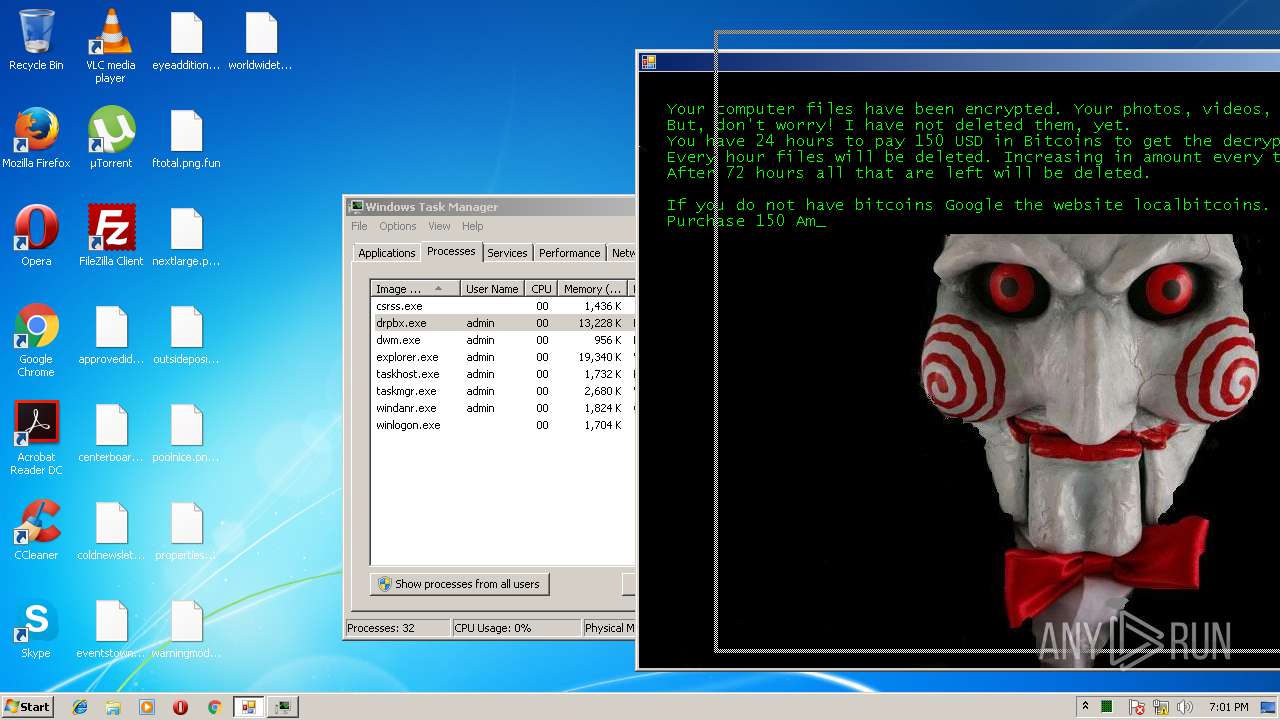Open Mozilla Firefox desktop shortcut

pyautogui.click(x=36, y=138)
